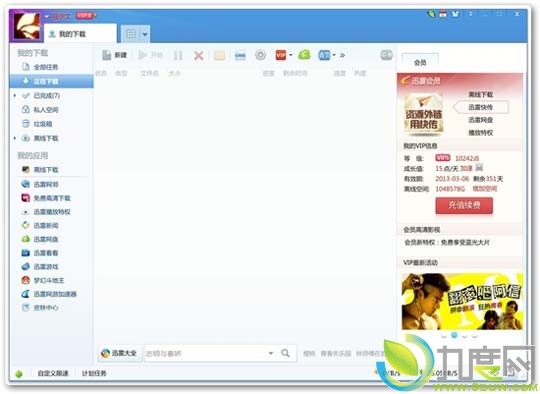Screen dimensions: 540x394
Task: Open the 免费高清下载 app
Action: 52,198
